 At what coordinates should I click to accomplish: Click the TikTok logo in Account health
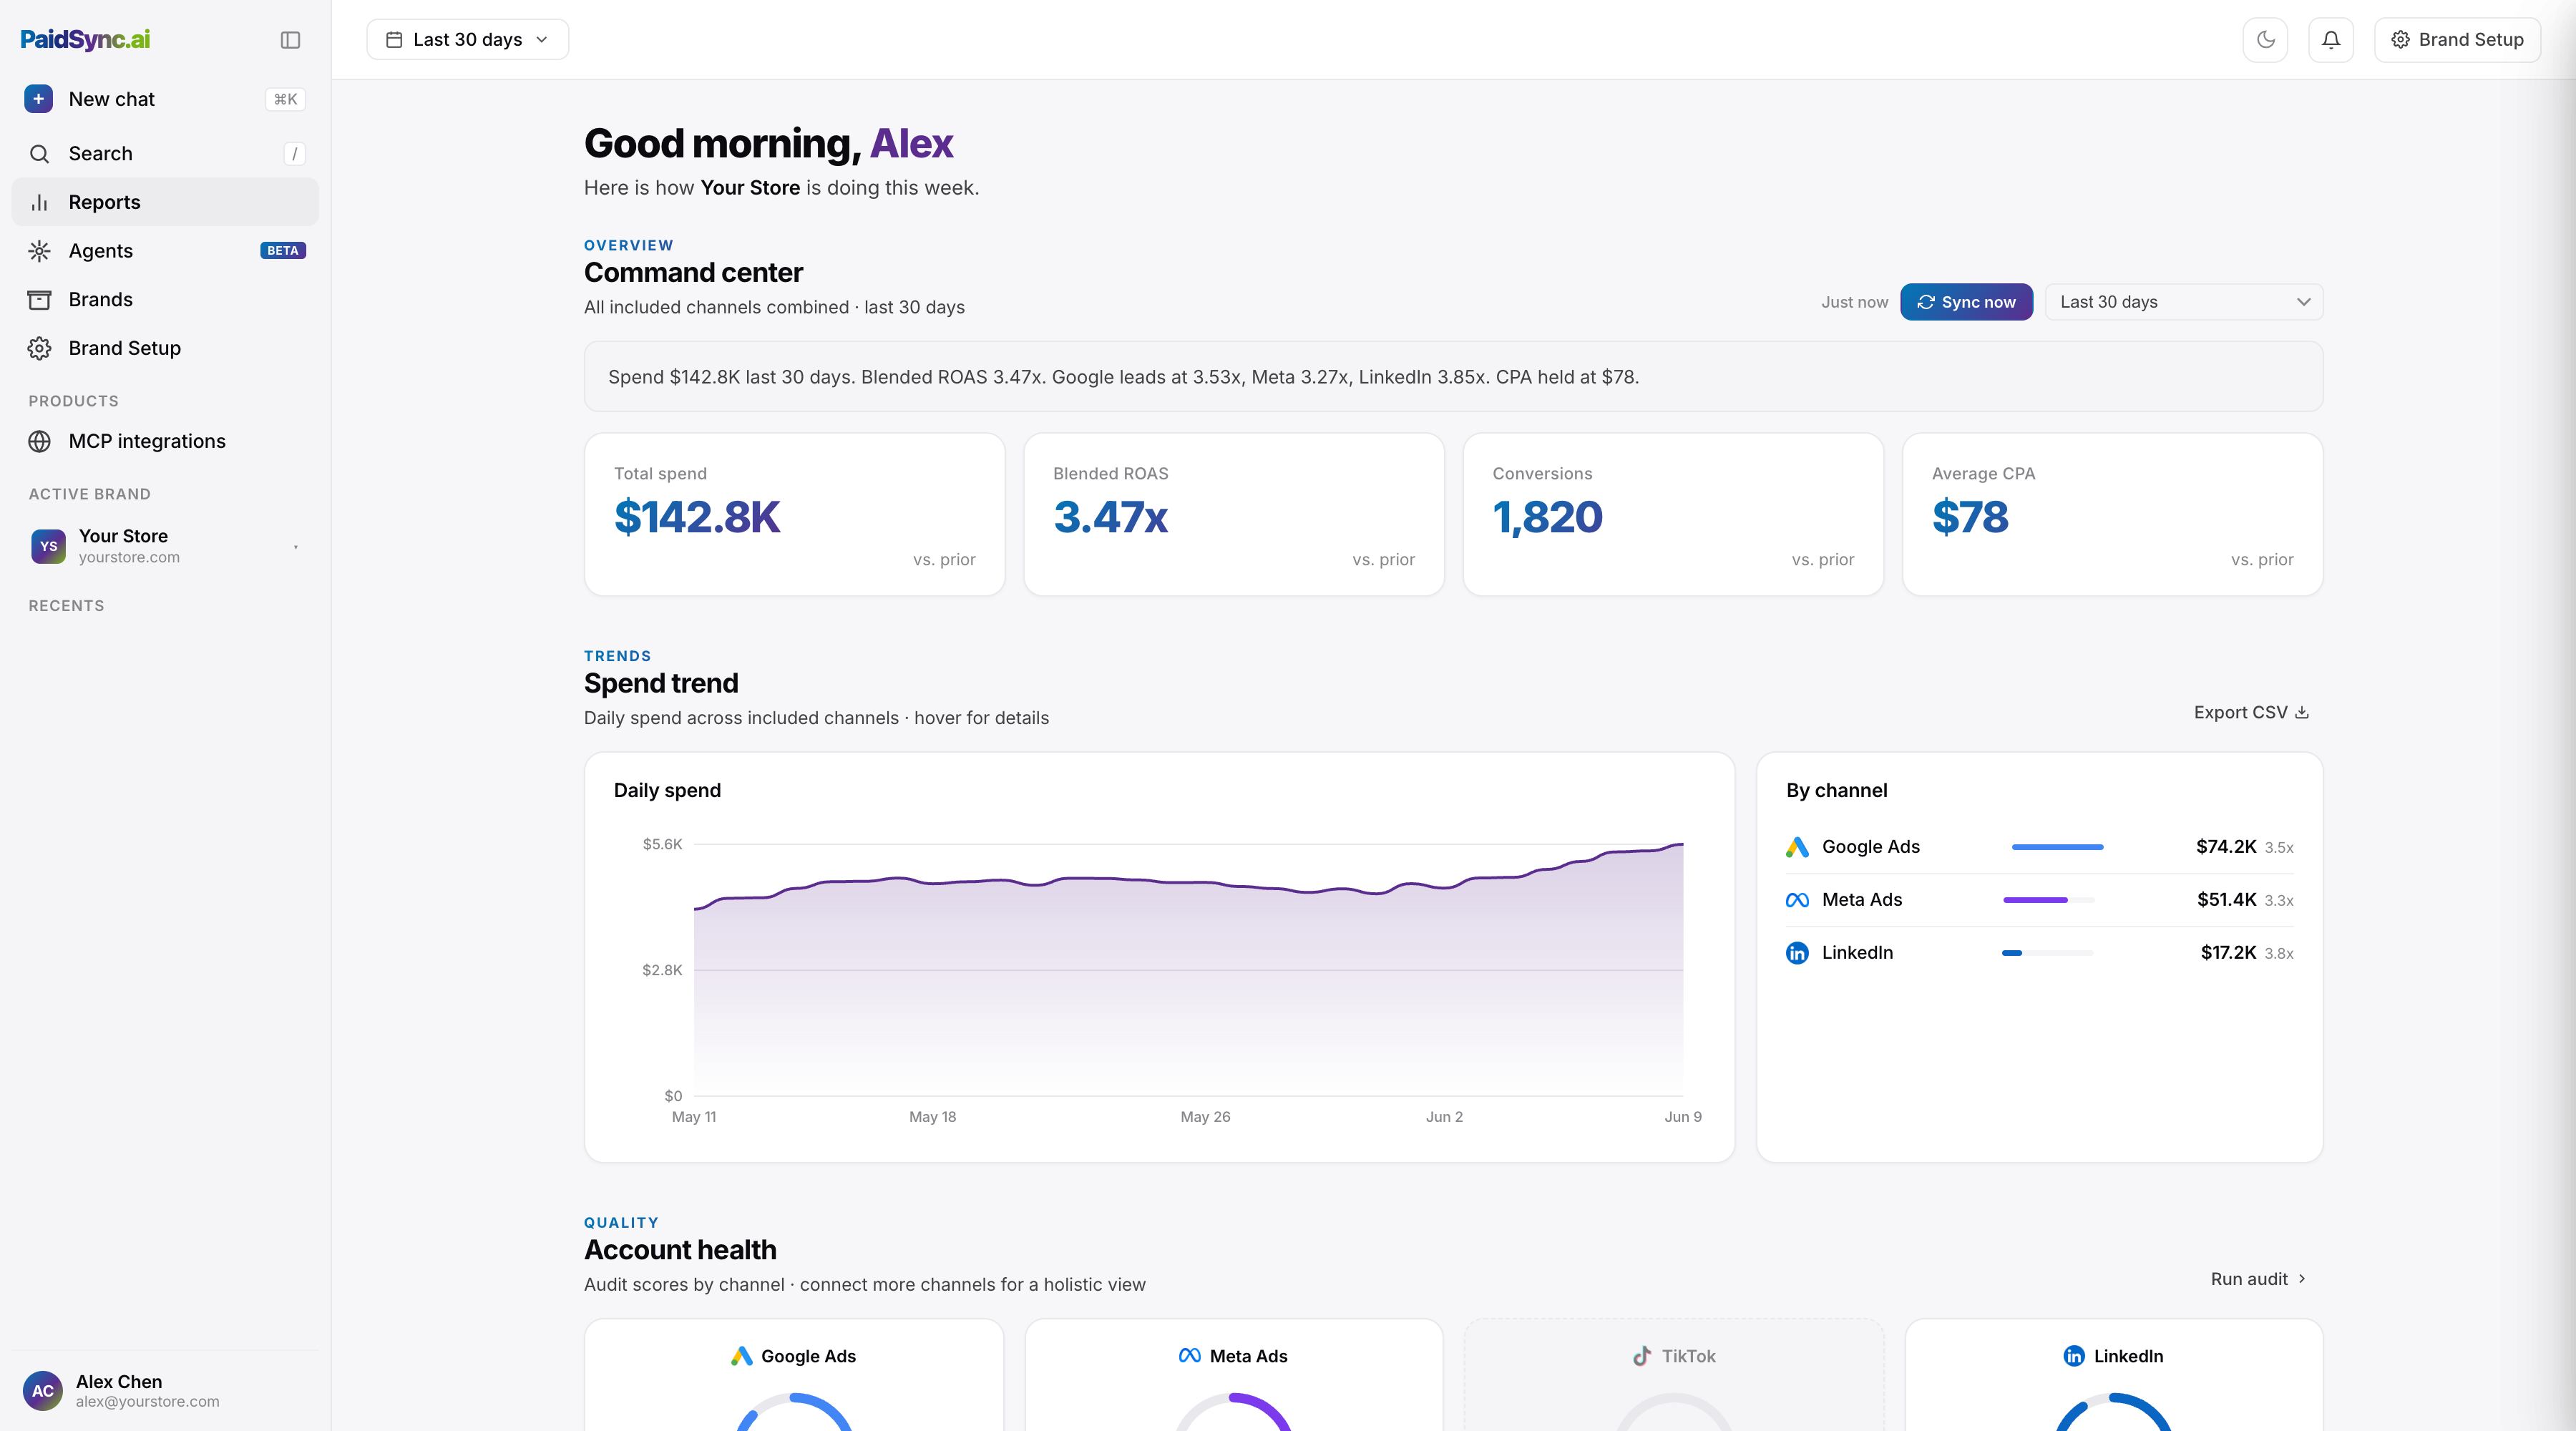(1642, 1356)
